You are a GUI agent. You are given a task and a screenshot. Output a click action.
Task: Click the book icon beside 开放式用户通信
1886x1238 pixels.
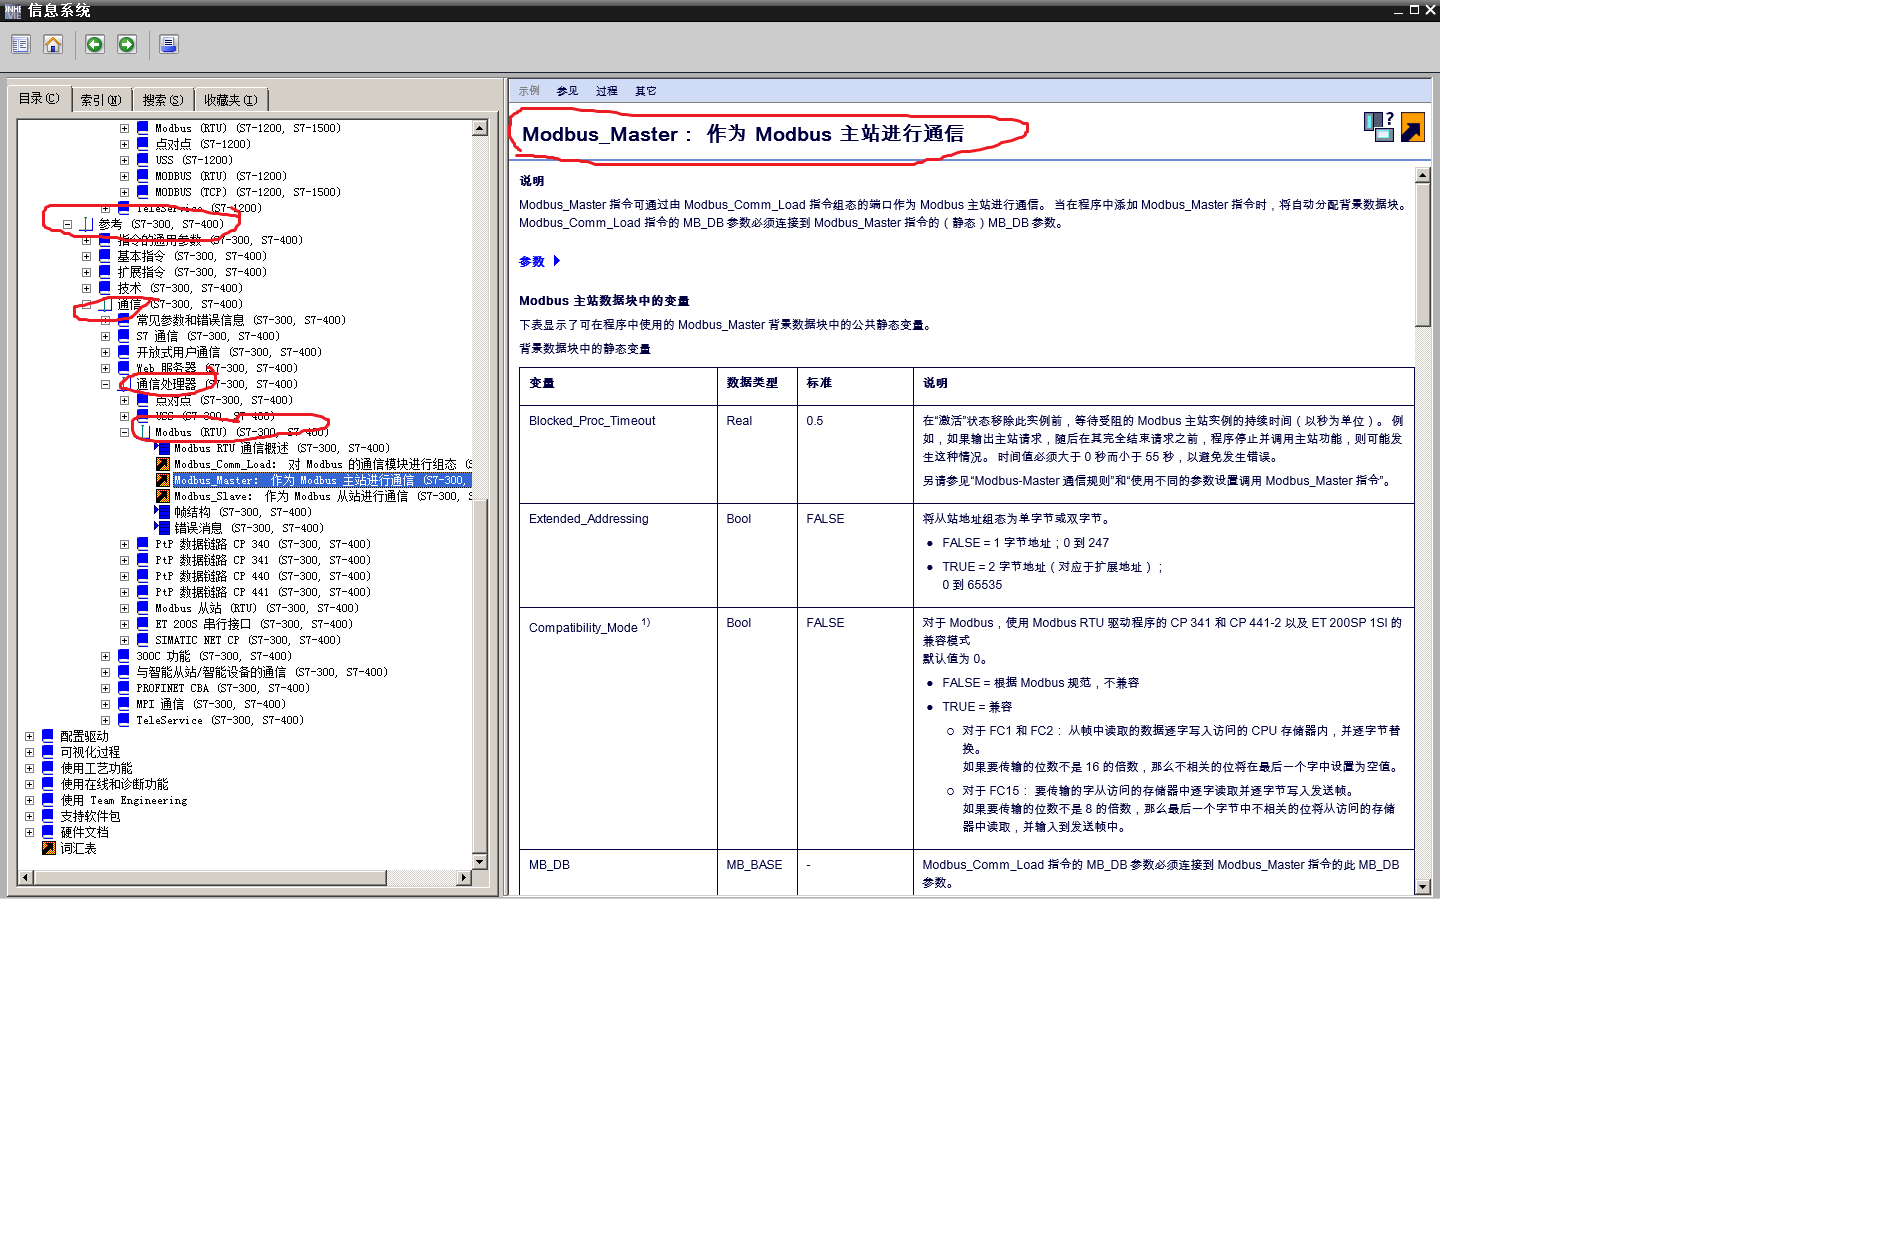(124, 352)
